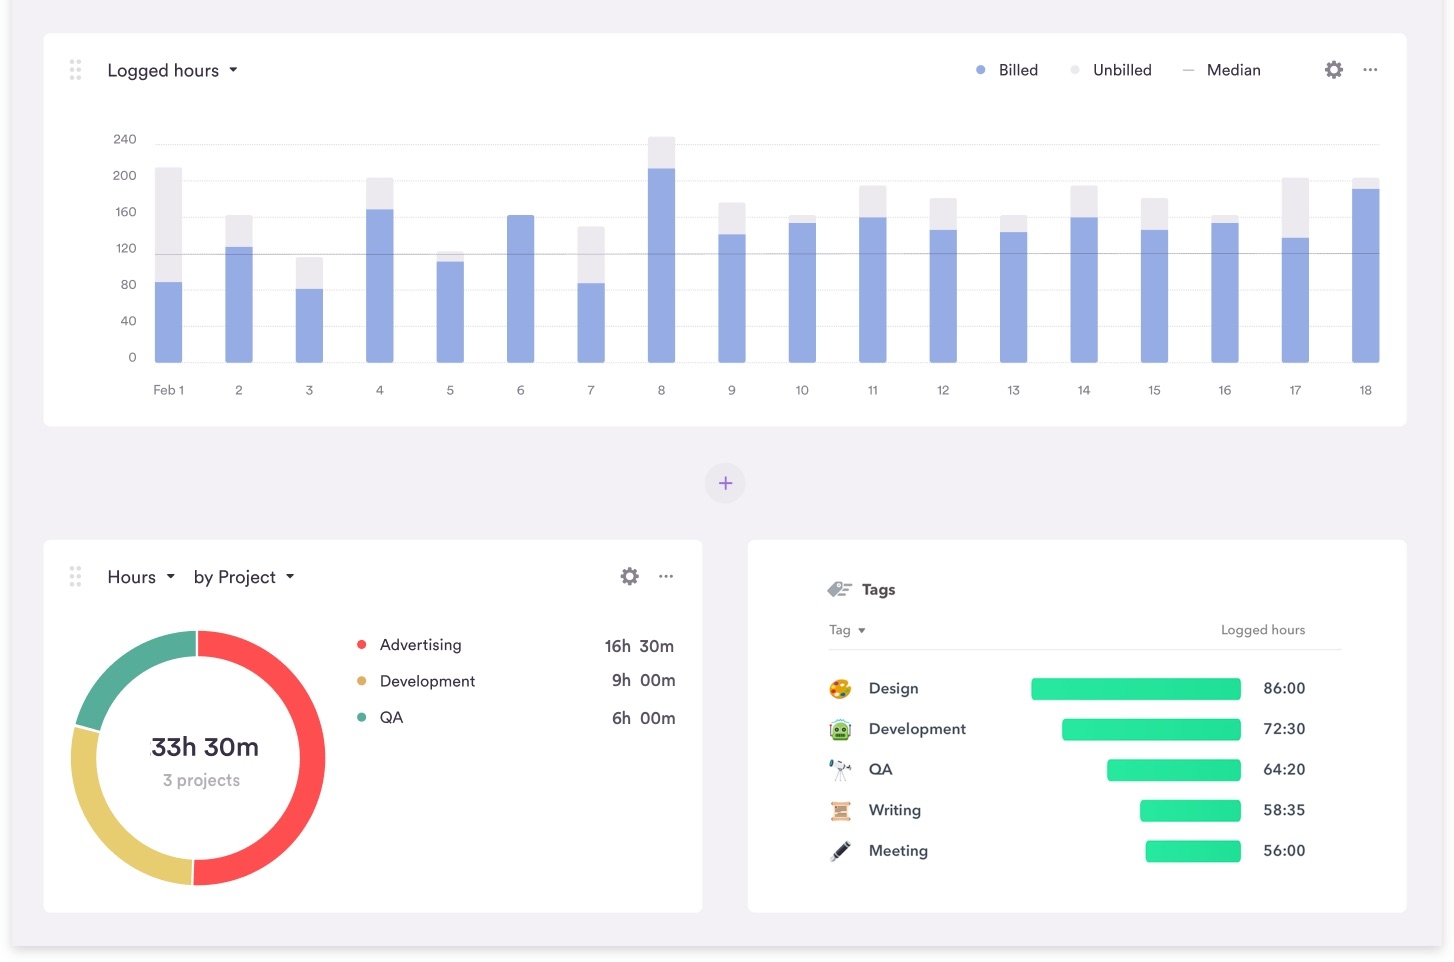The image size is (1454, 962).
Task: Click the Tags panel label icon
Action: [x=840, y=589]
